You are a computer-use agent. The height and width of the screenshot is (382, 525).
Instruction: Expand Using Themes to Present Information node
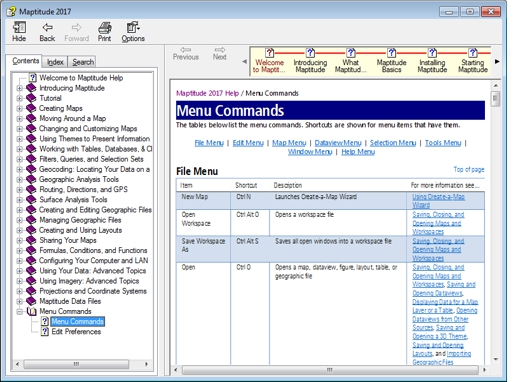[x=19, y=139]
